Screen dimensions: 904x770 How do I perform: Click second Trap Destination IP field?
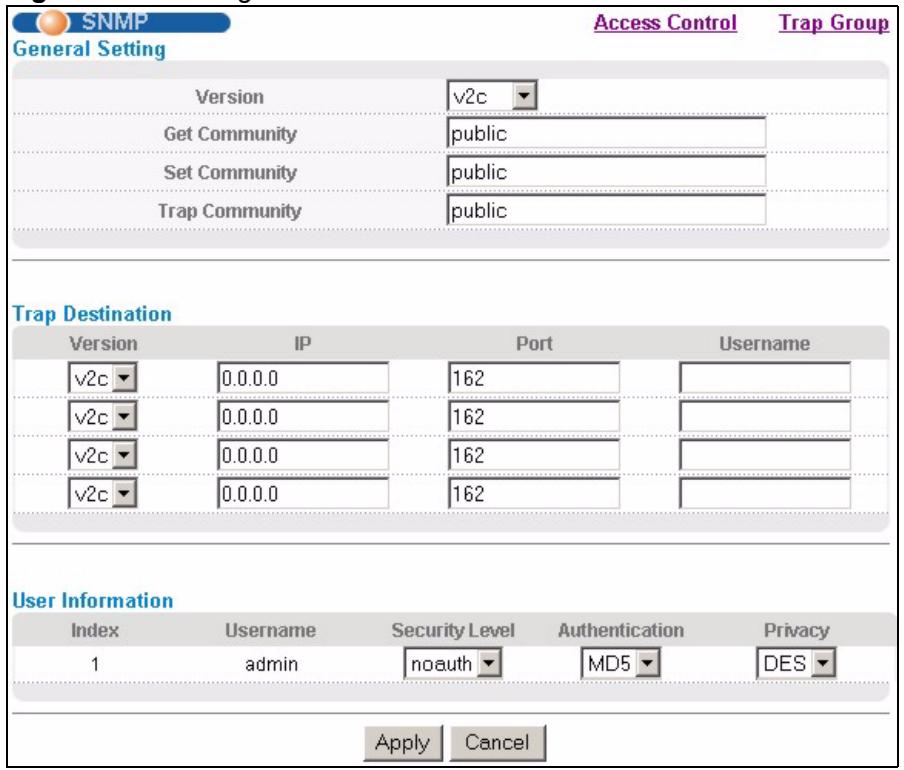coord(303,417)
